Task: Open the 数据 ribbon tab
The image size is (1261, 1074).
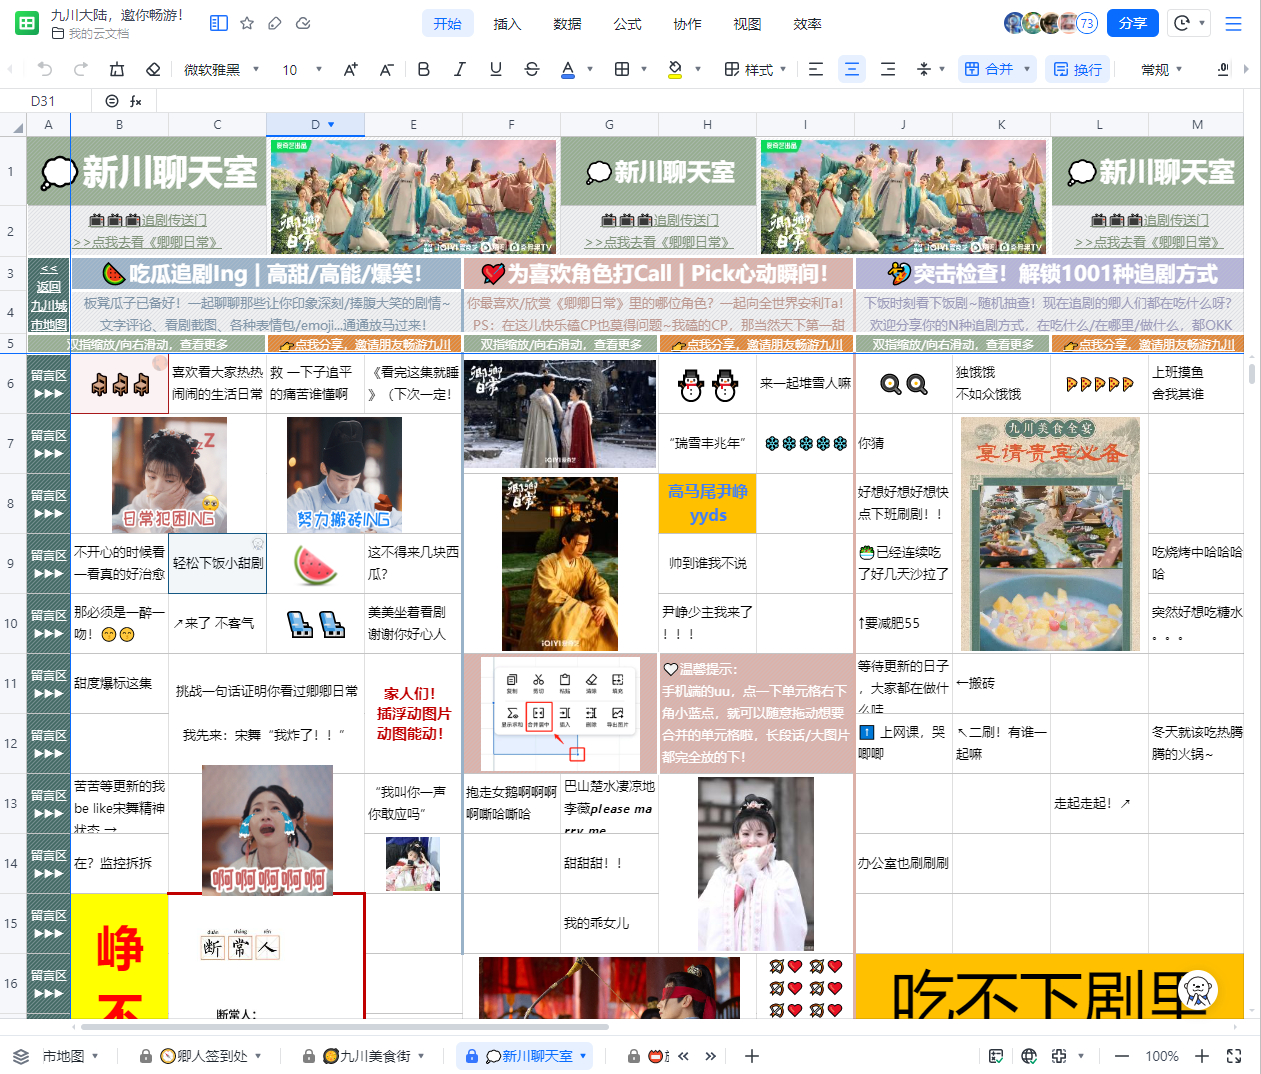Action: click(567, 24)
